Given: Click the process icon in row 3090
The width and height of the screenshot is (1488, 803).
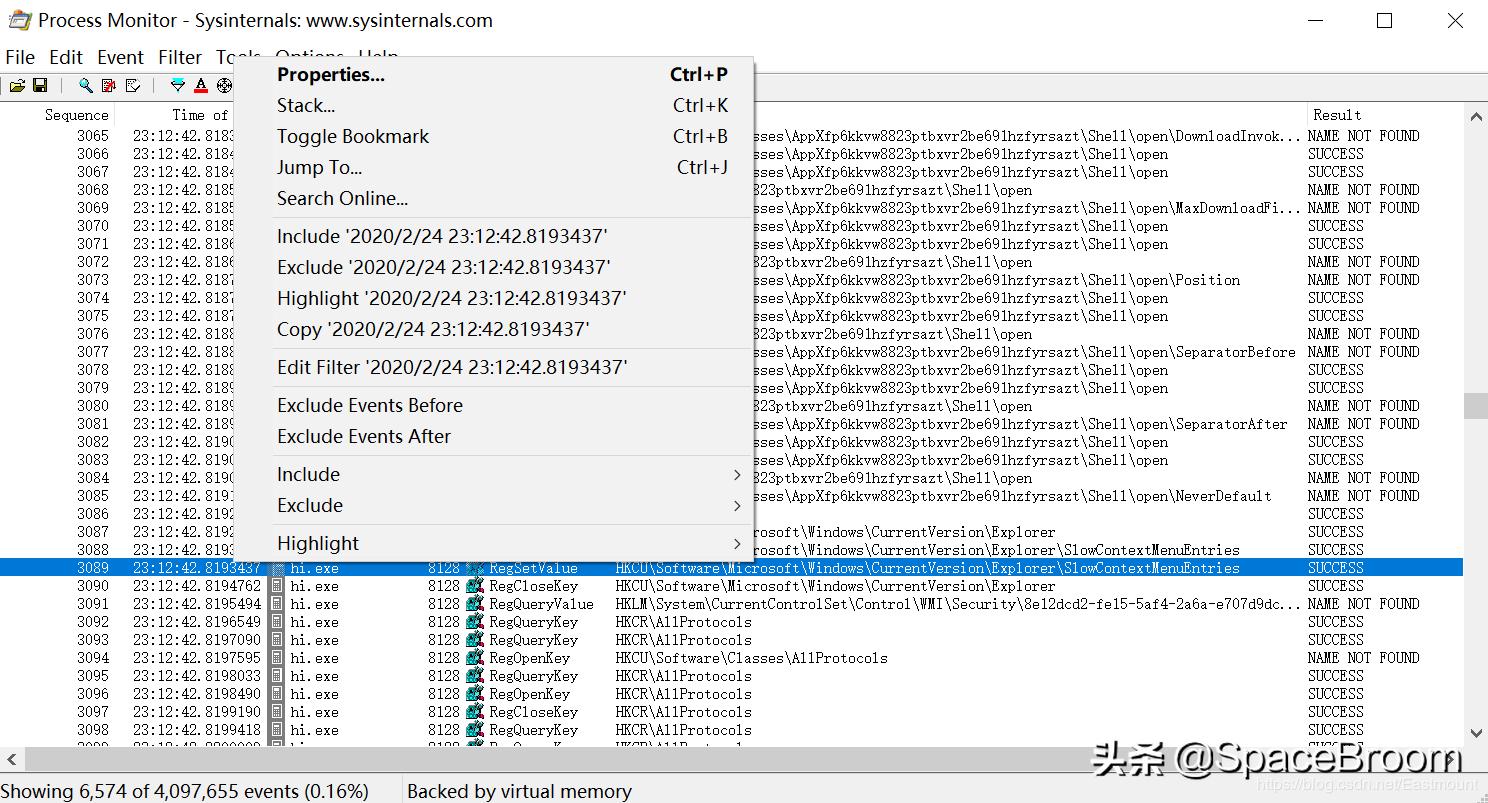Looking at the screenshot, I should [278, 586].
